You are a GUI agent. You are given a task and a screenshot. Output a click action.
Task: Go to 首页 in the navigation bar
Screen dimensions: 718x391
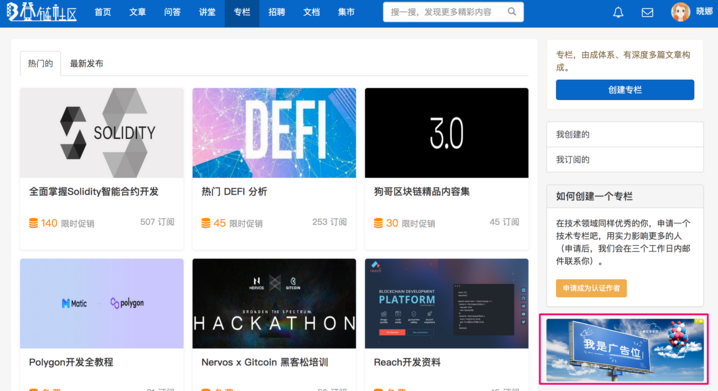[x=103, y=12]
